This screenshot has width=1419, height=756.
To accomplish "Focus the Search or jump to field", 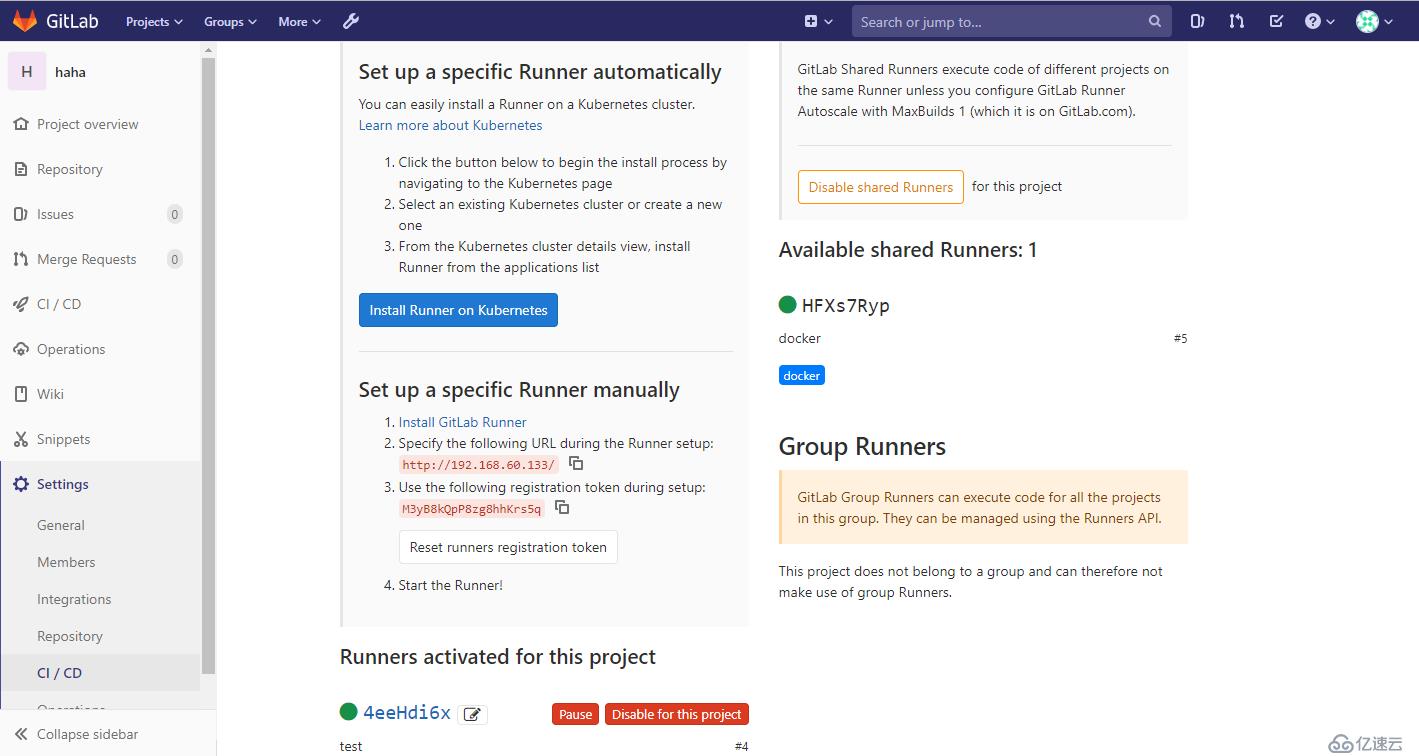I will pos(1011,21).
